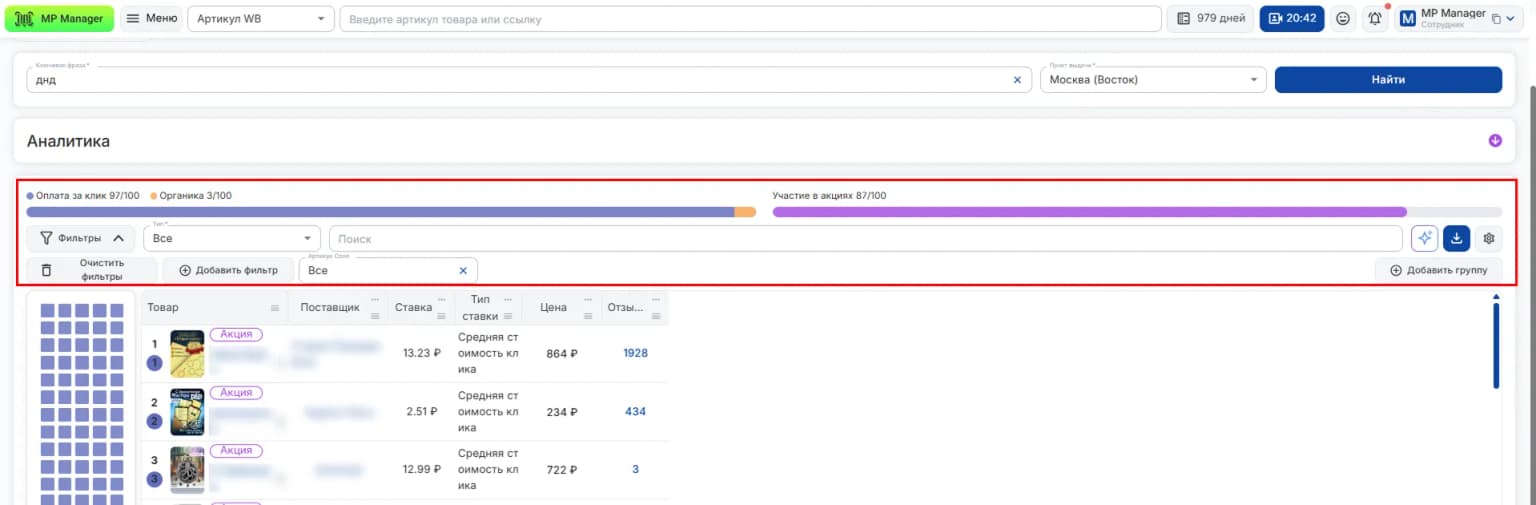Open the Москва (Восток) pickup point dropdown
The height and width of the screenshot is (505, 1536).
click(1153, 80)
